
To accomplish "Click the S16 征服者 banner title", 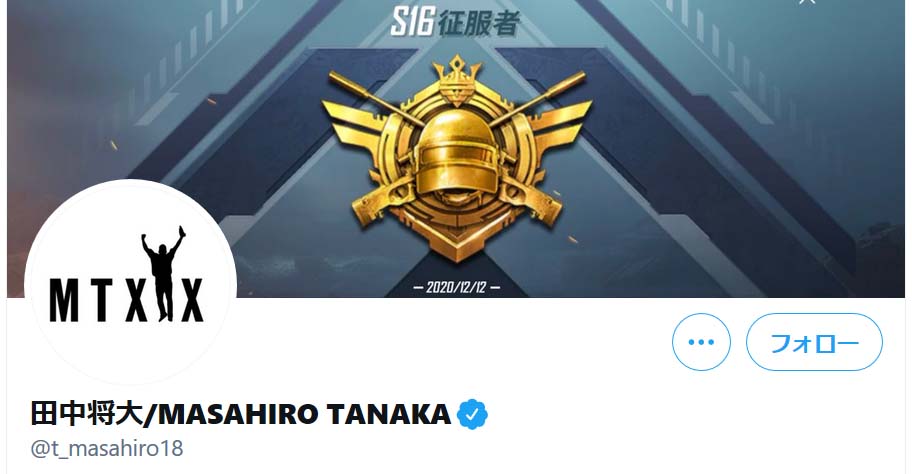I will [x=455, y=23].
